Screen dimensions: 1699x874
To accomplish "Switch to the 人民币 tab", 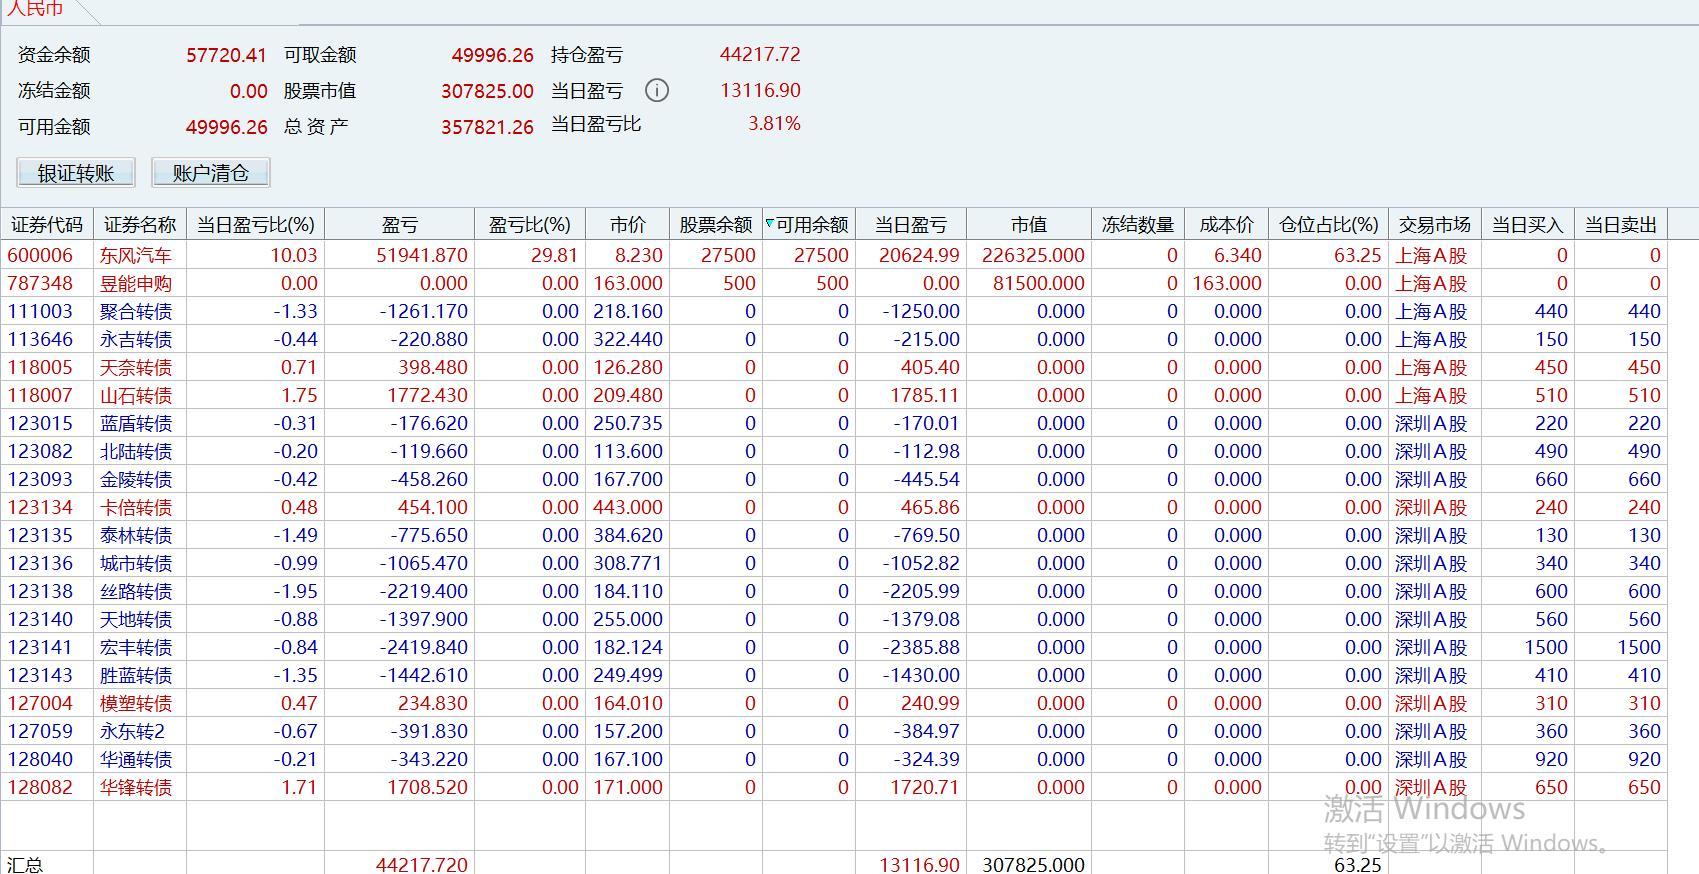I will [x=36, y=9].
